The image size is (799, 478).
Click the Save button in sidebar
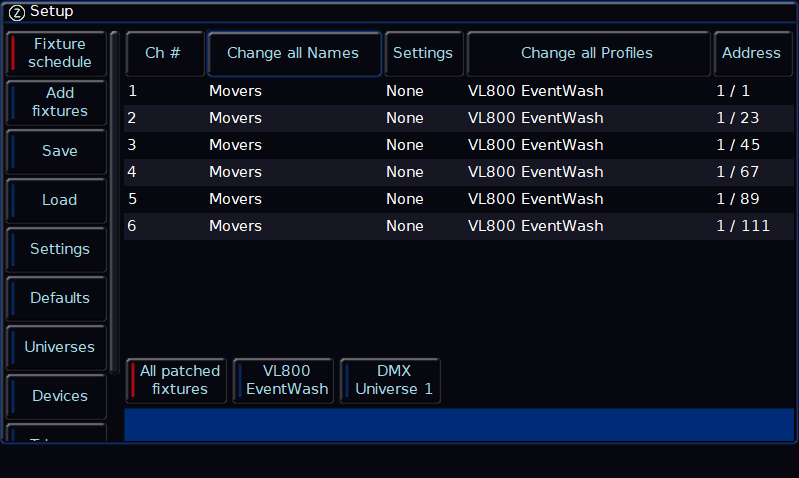(57, 151)
